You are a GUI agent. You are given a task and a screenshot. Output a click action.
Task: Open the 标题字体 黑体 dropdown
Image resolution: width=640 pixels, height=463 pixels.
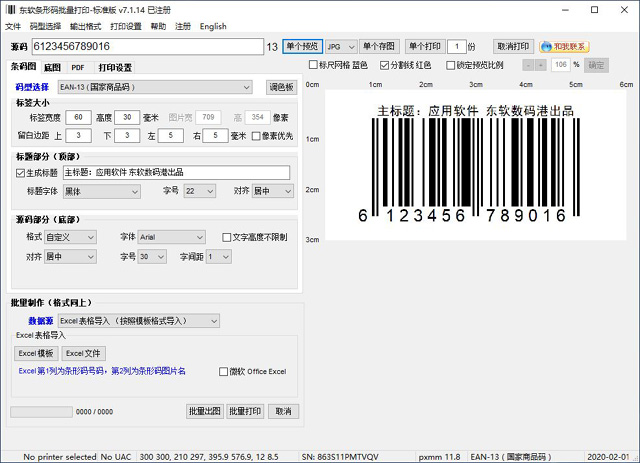click(102, 191)
